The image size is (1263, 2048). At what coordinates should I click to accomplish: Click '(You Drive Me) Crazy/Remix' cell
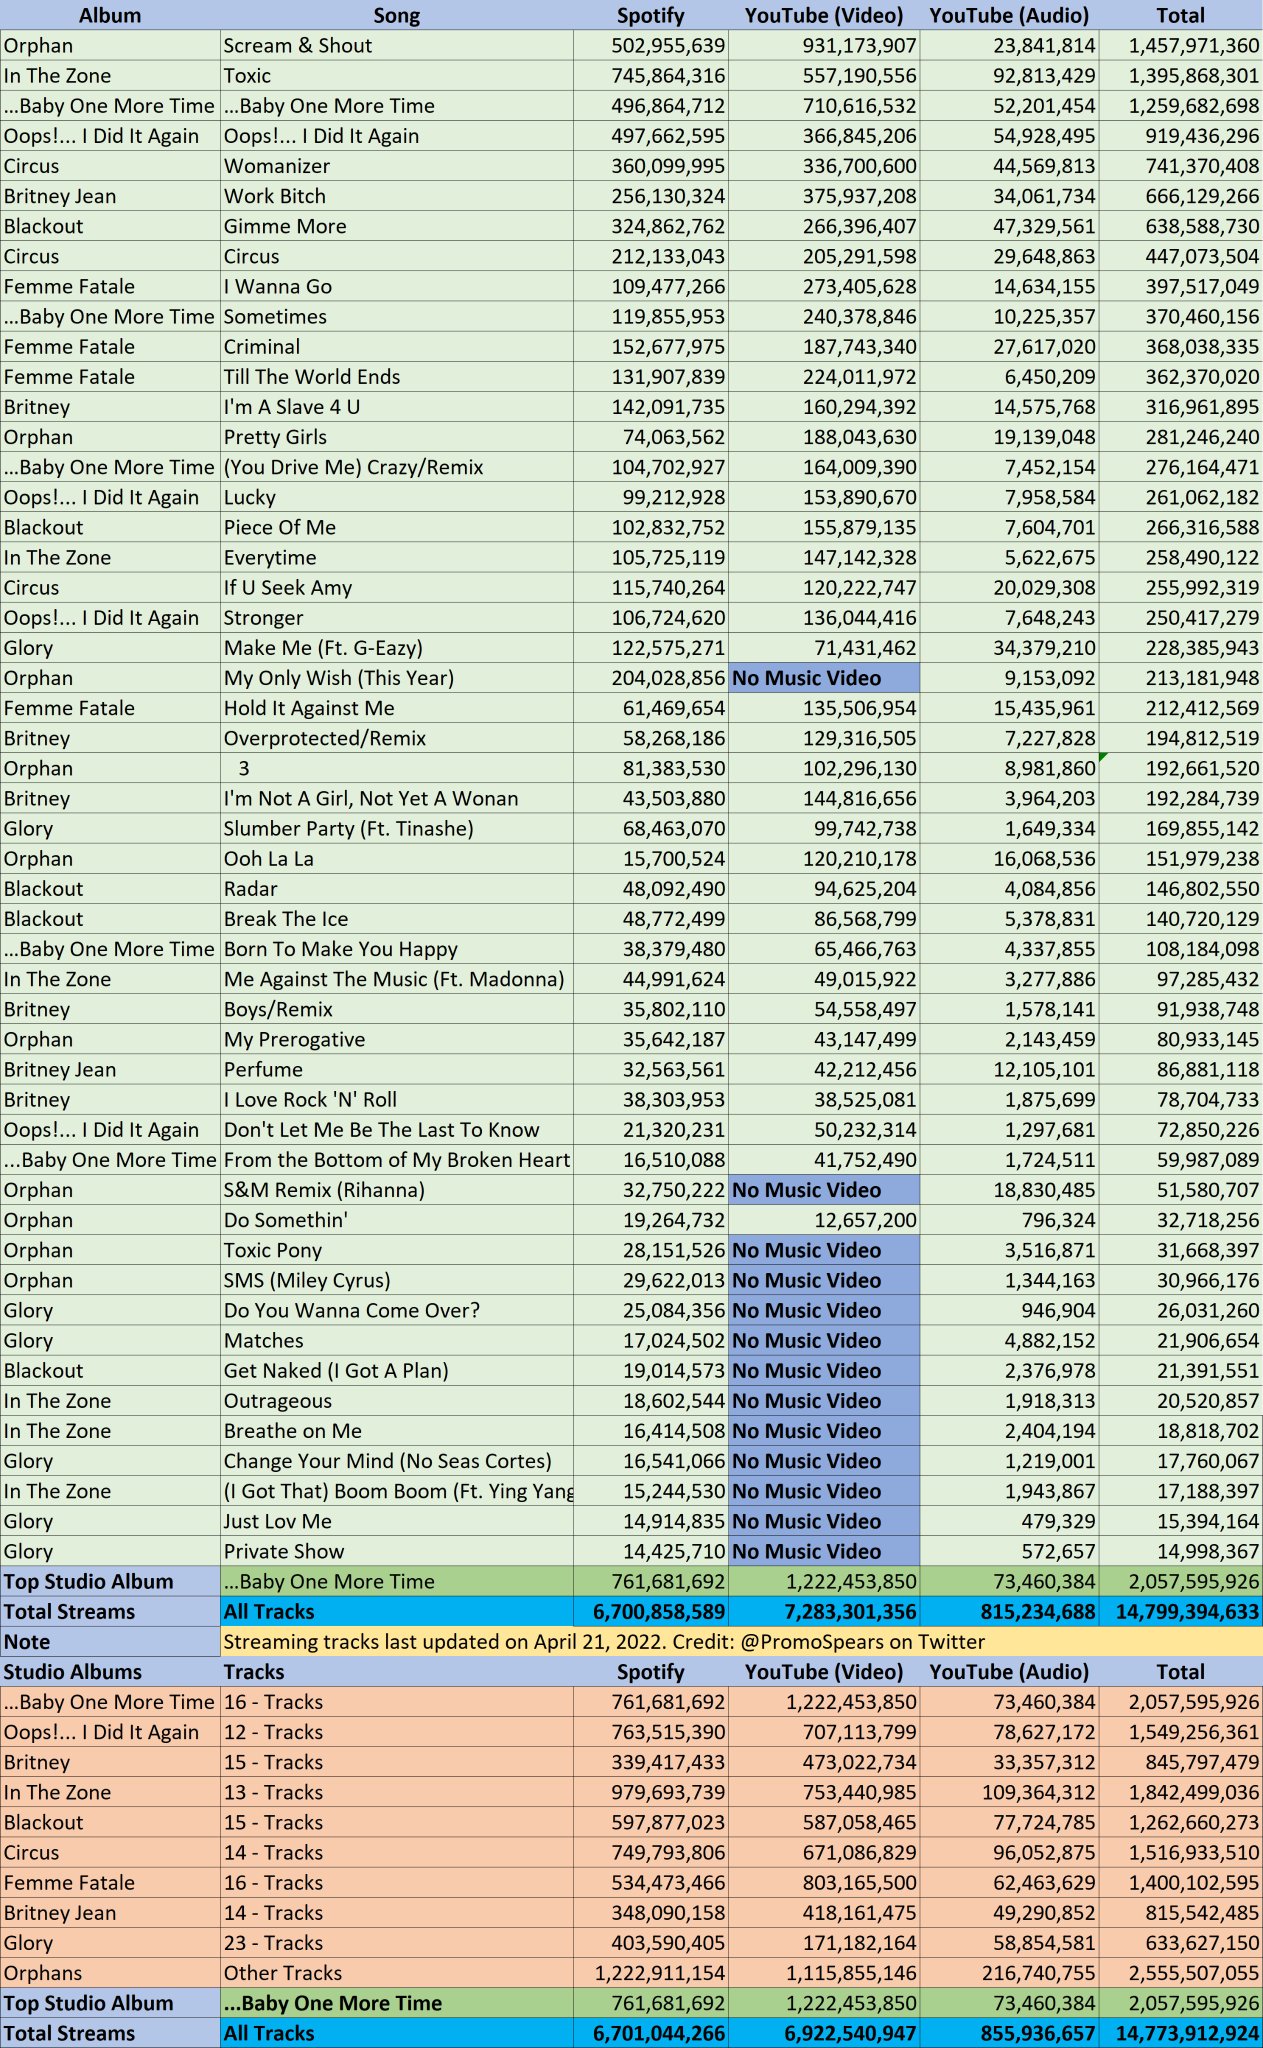(397, 467)
